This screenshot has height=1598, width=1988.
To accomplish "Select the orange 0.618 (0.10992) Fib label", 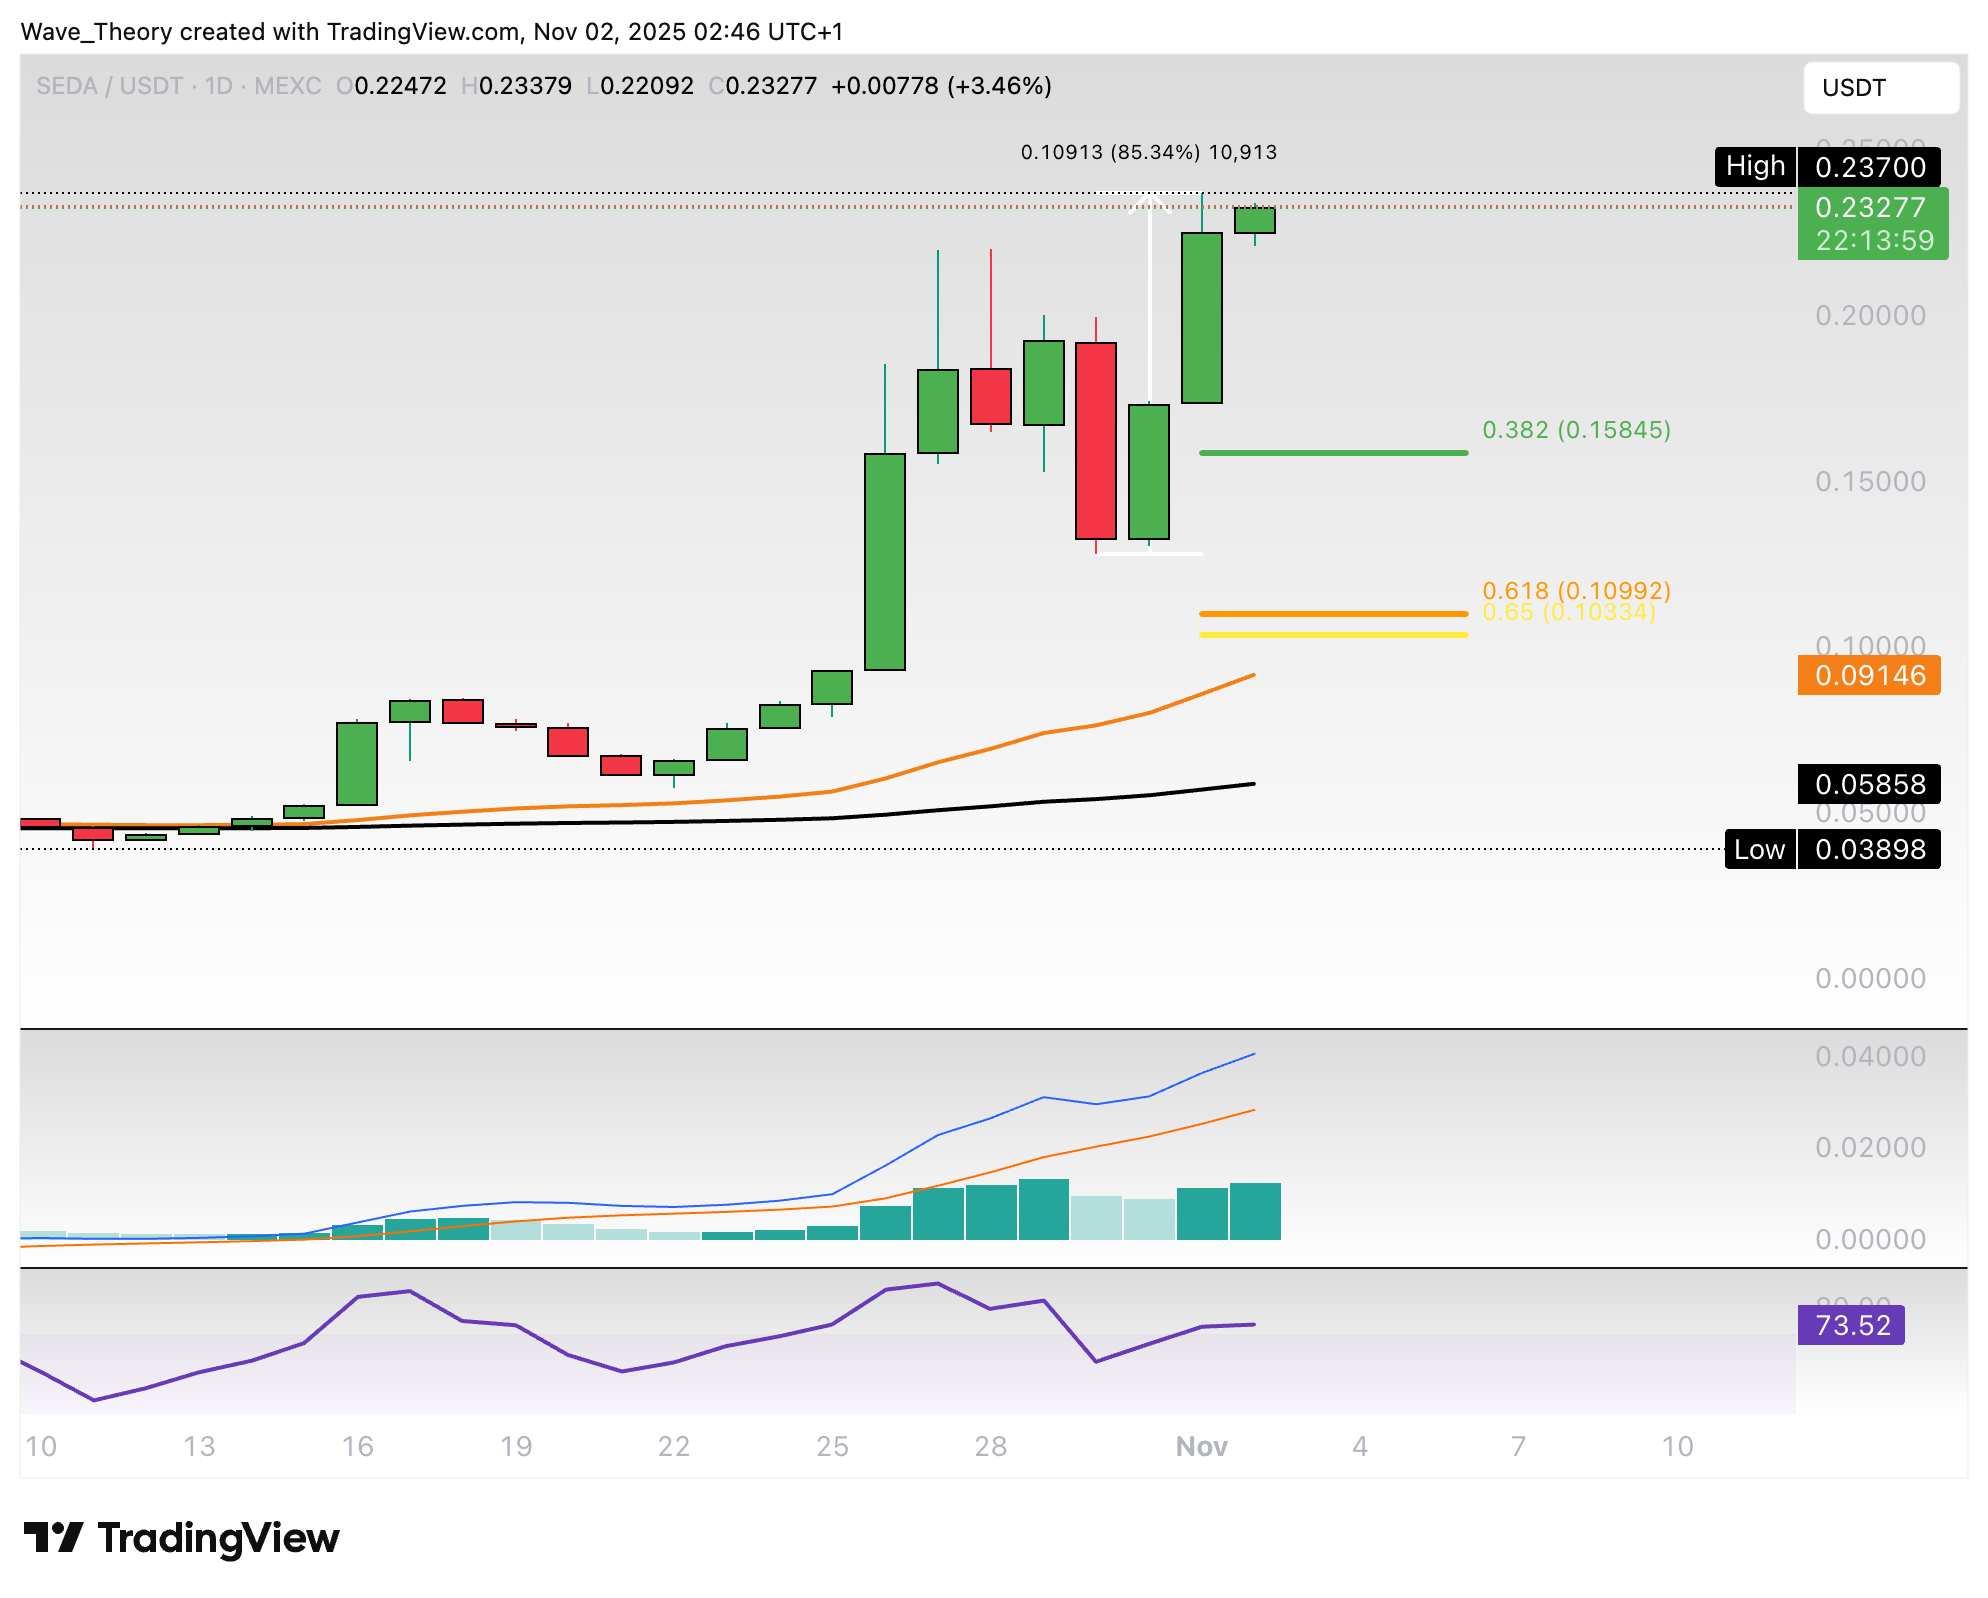I will 1576,590.
